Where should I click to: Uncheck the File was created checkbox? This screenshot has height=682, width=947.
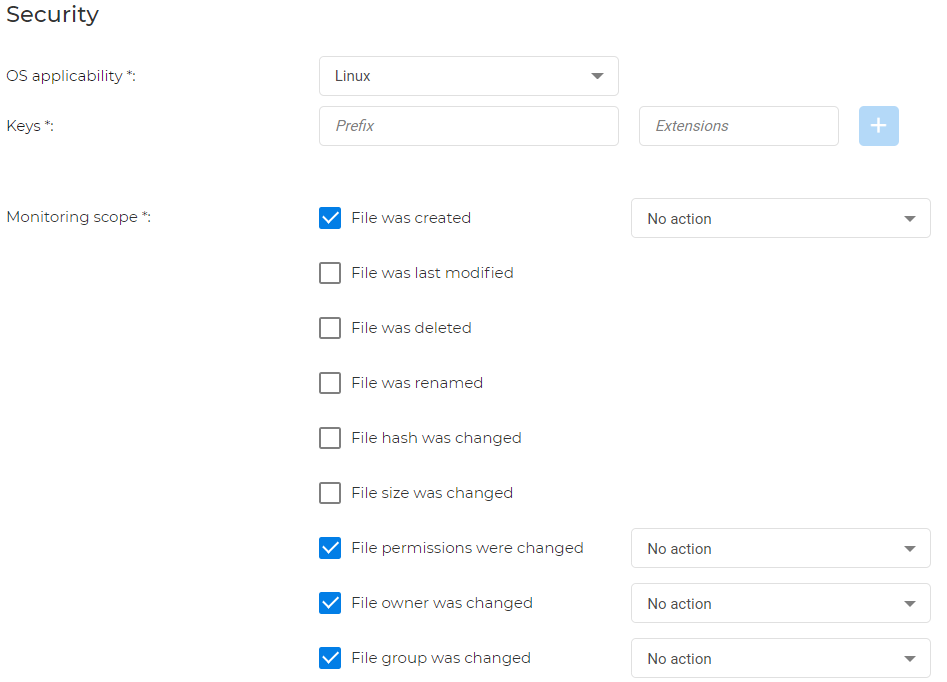[330, 218]
